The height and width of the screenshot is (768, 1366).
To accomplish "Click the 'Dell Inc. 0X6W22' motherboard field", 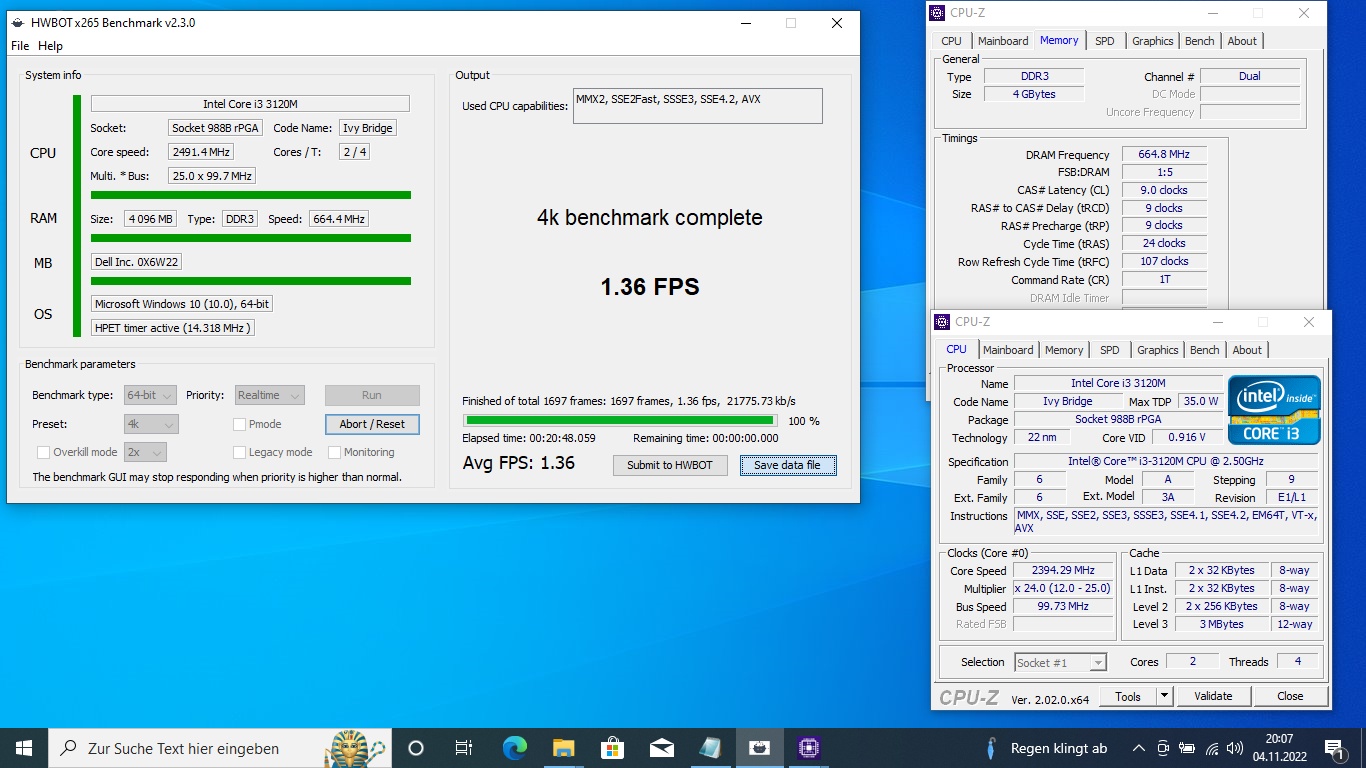I will coord(137,262).
